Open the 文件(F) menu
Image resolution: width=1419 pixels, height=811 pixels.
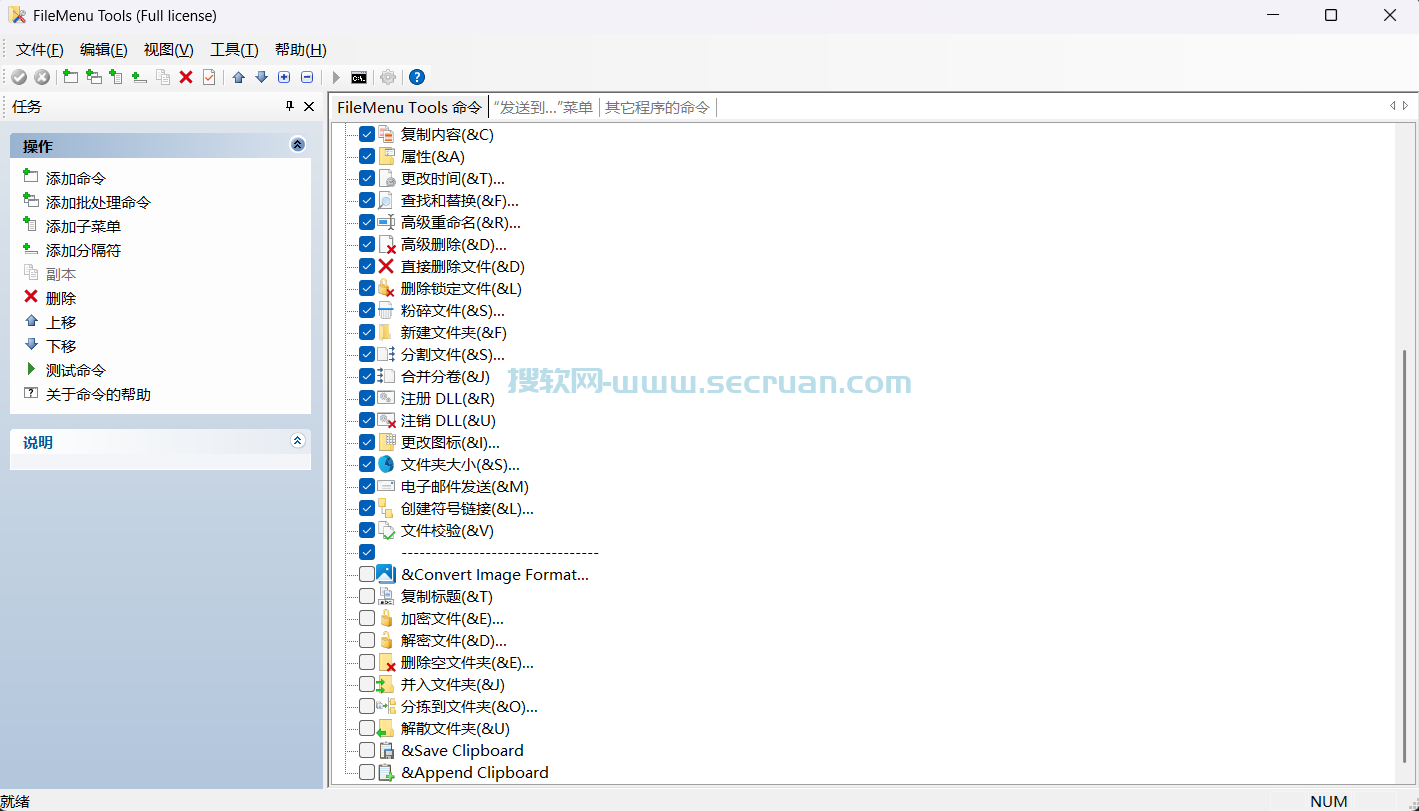point(40,50)
